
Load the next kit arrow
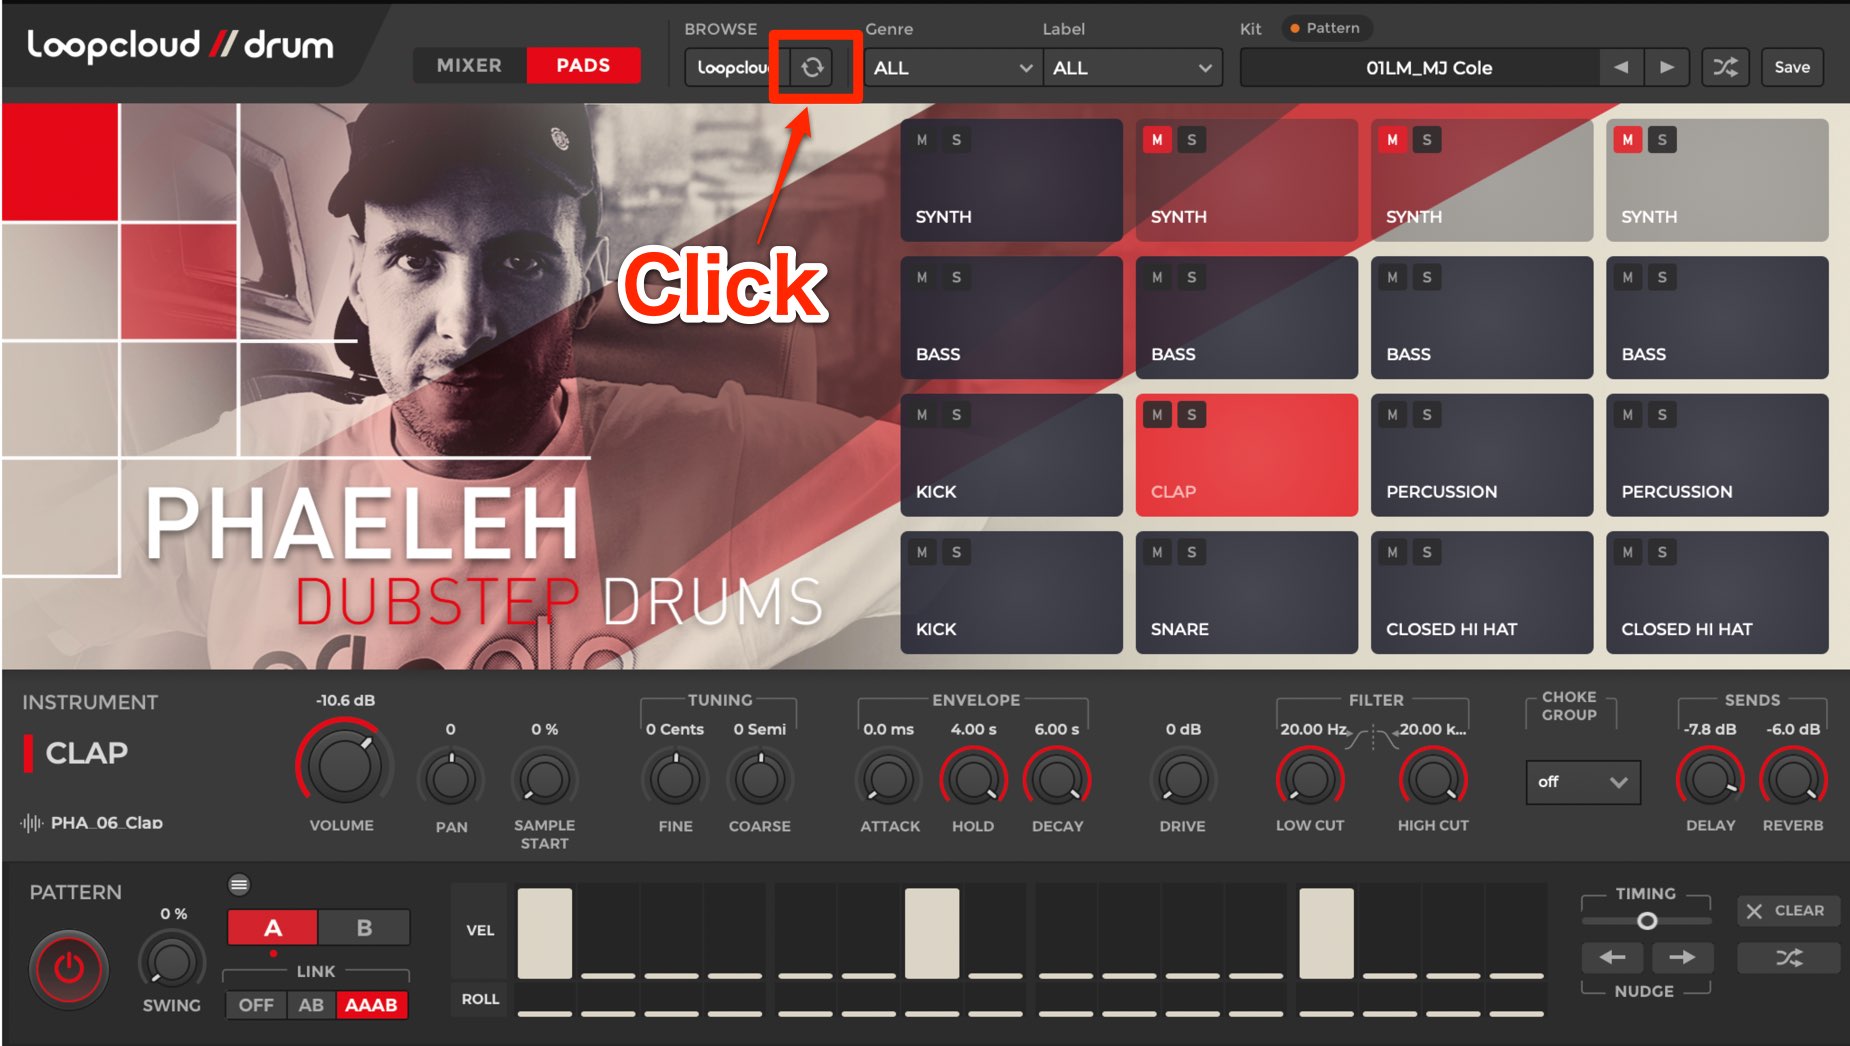[1666, 67]
